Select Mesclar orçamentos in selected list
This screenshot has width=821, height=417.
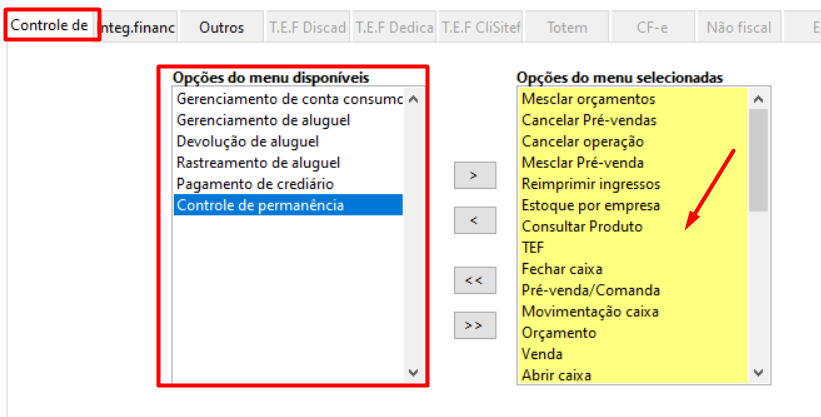click(x=588, y=99)
